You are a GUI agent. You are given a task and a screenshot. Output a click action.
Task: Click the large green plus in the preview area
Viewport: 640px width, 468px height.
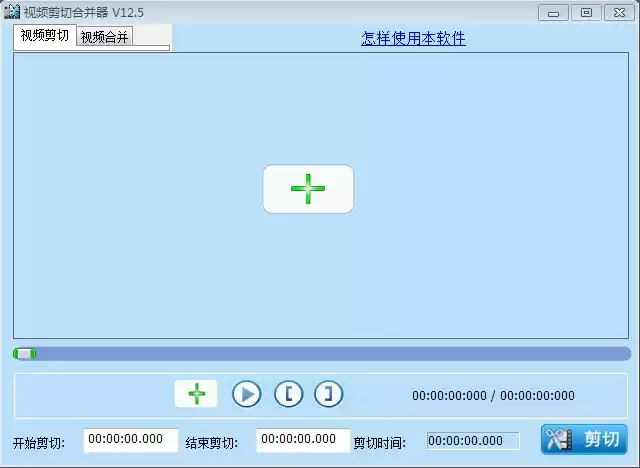pyautogui.click(x=308, y=189)
